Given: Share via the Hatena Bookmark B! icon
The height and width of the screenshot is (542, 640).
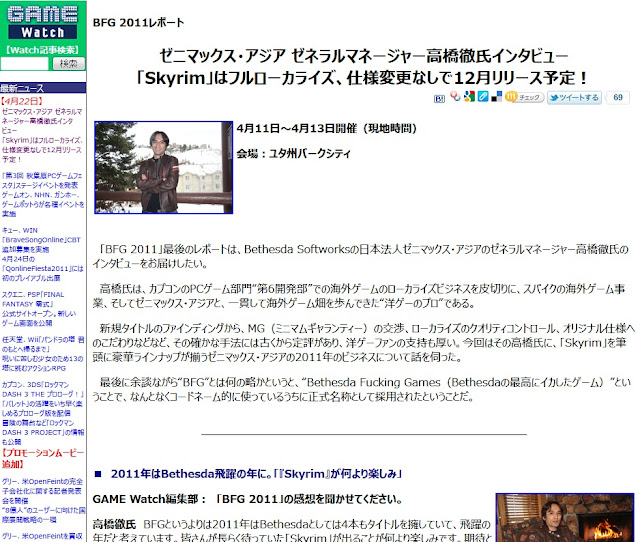Looking at the screenshot, I should [x=439, y=99].
